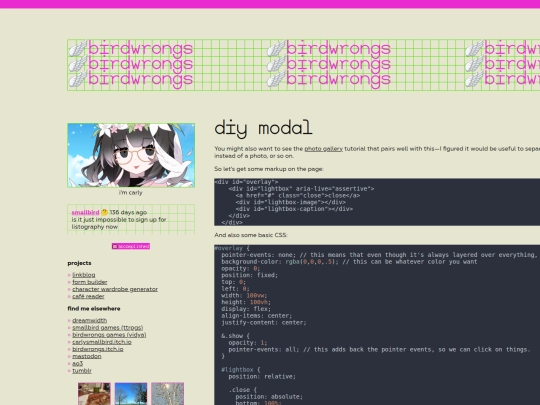Viewport: 540px width, 405px height.
Task: Click the "projects" sidebar heading
Action: click(80, 263)
